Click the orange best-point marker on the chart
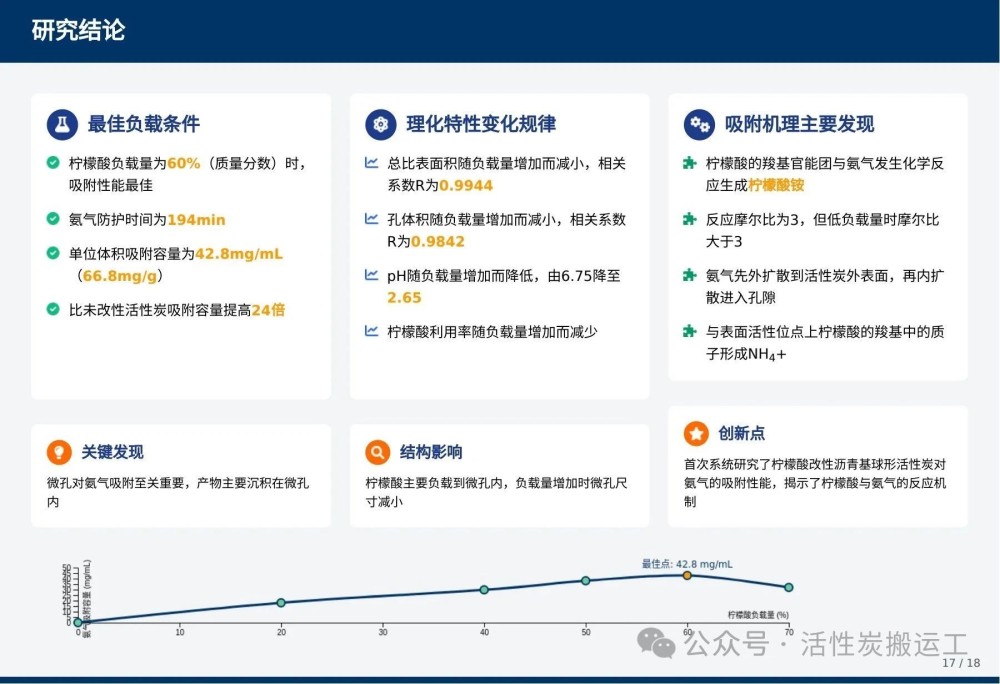The image size is (1000, 684). click(x=687, y=575)
